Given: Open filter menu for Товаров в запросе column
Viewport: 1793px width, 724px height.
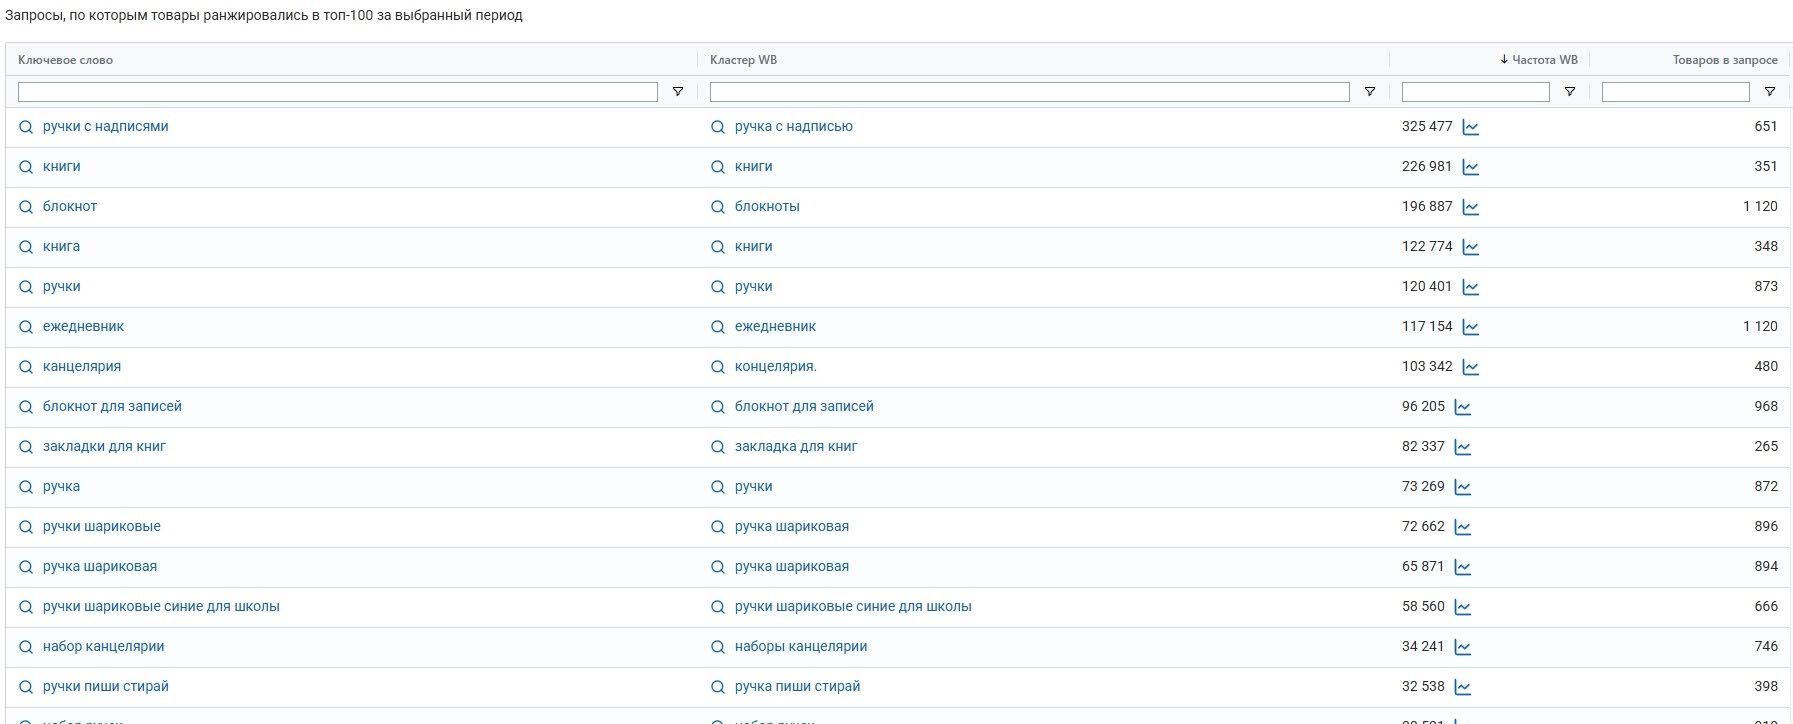Looking at the screenshot, I should tap(1769, 92).
